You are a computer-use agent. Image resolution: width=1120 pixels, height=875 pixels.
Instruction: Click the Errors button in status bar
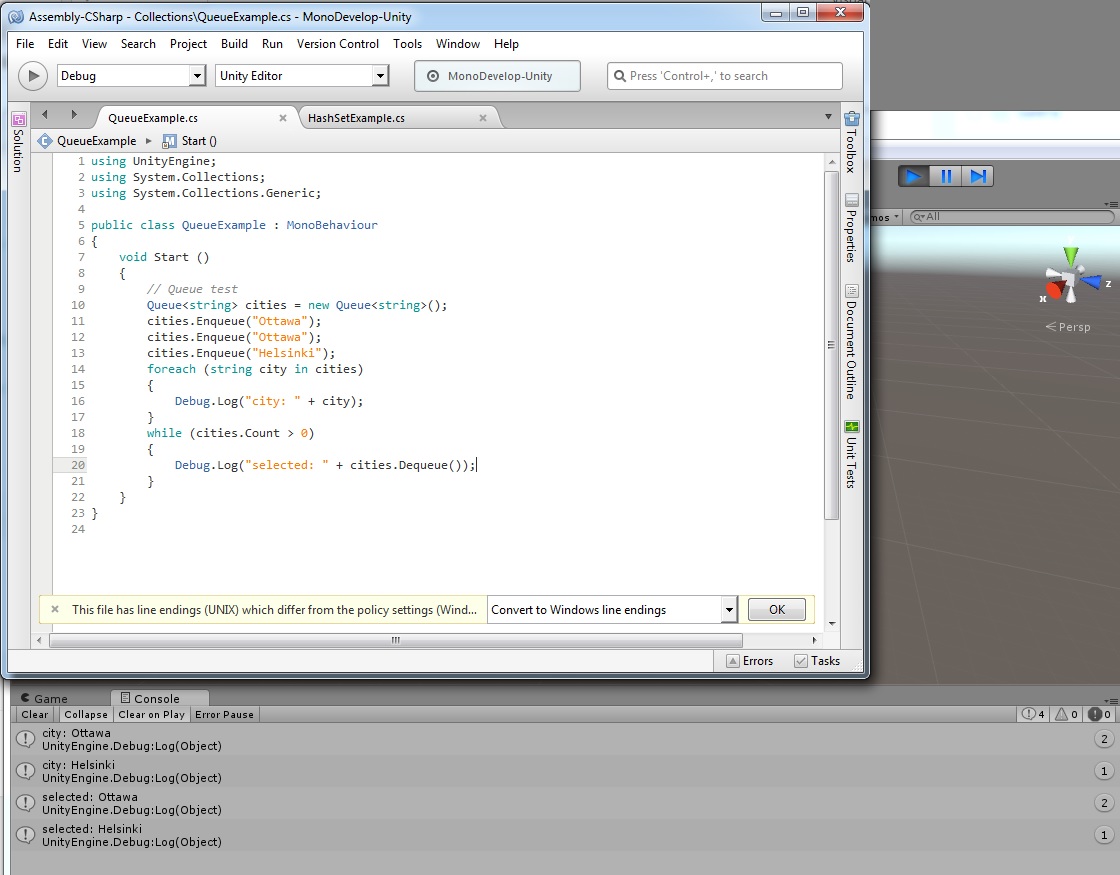(x=749, y=661)
